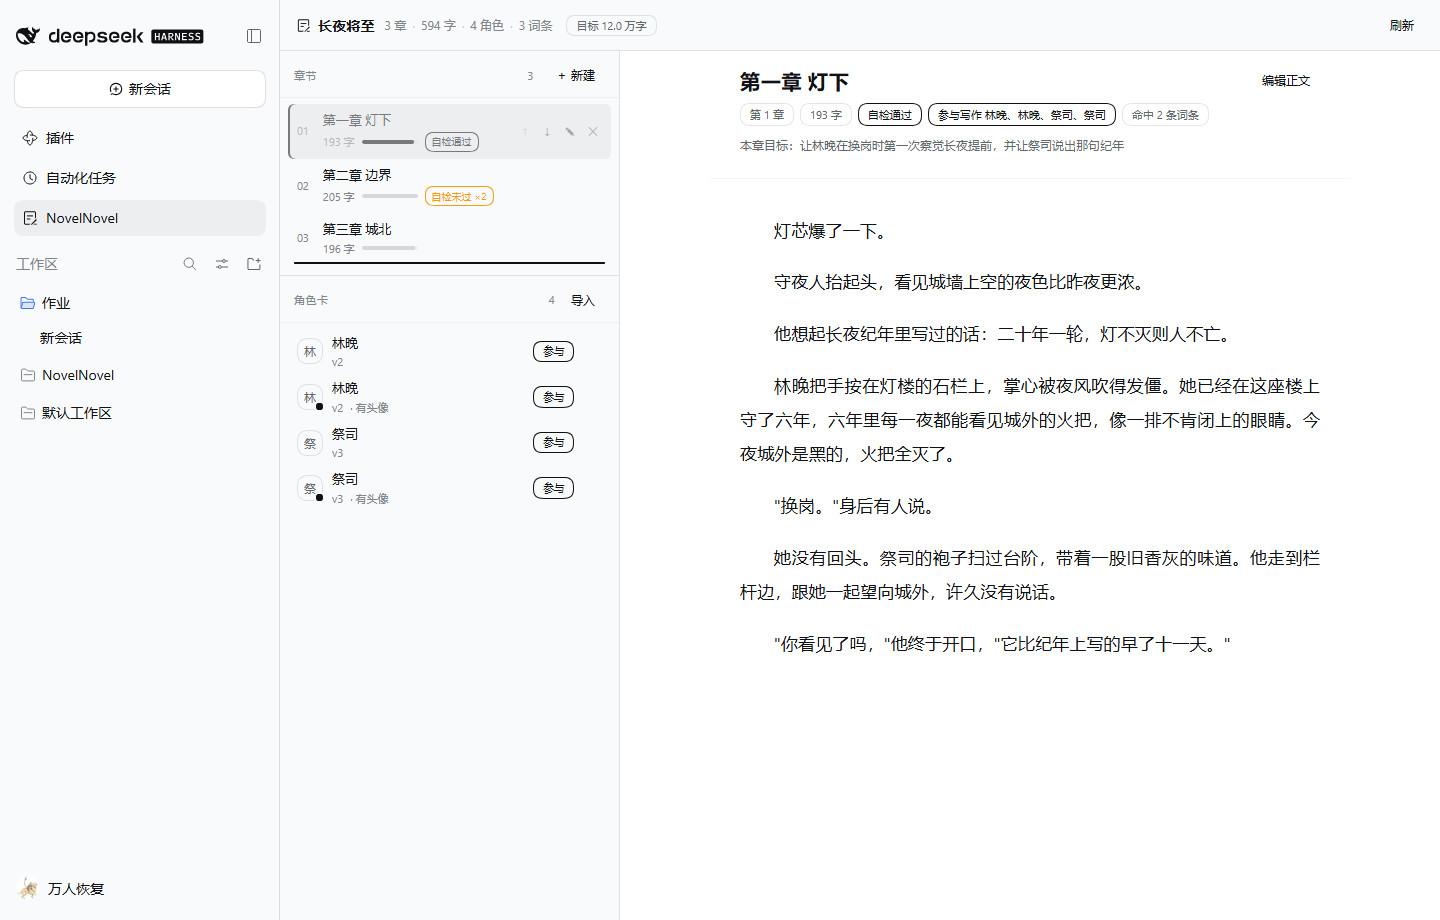
Task: Click the add new workspace folder icon
Action: [x=254, y=264]
